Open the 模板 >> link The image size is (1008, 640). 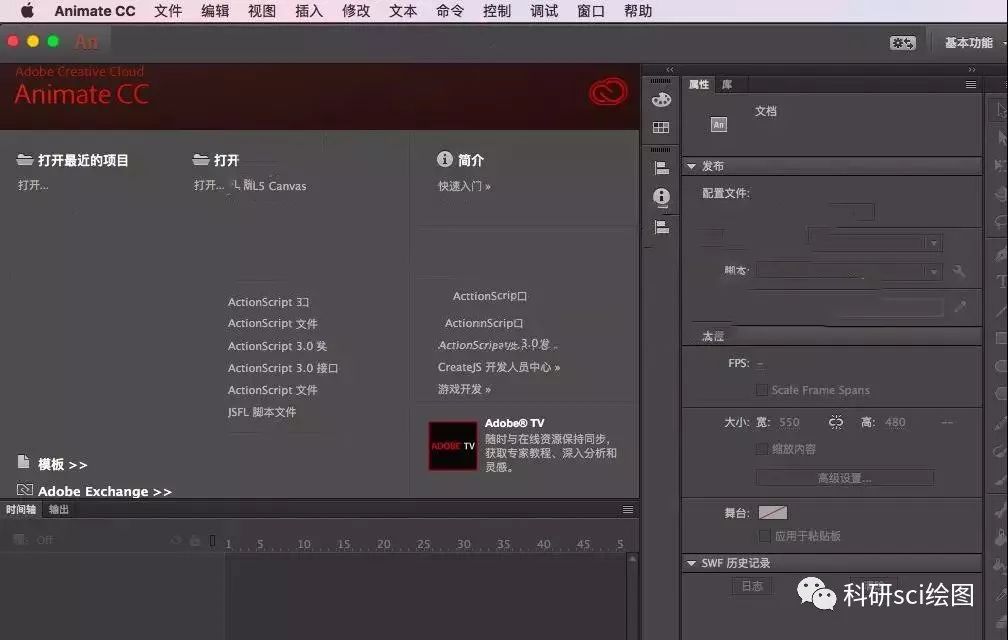62,464
